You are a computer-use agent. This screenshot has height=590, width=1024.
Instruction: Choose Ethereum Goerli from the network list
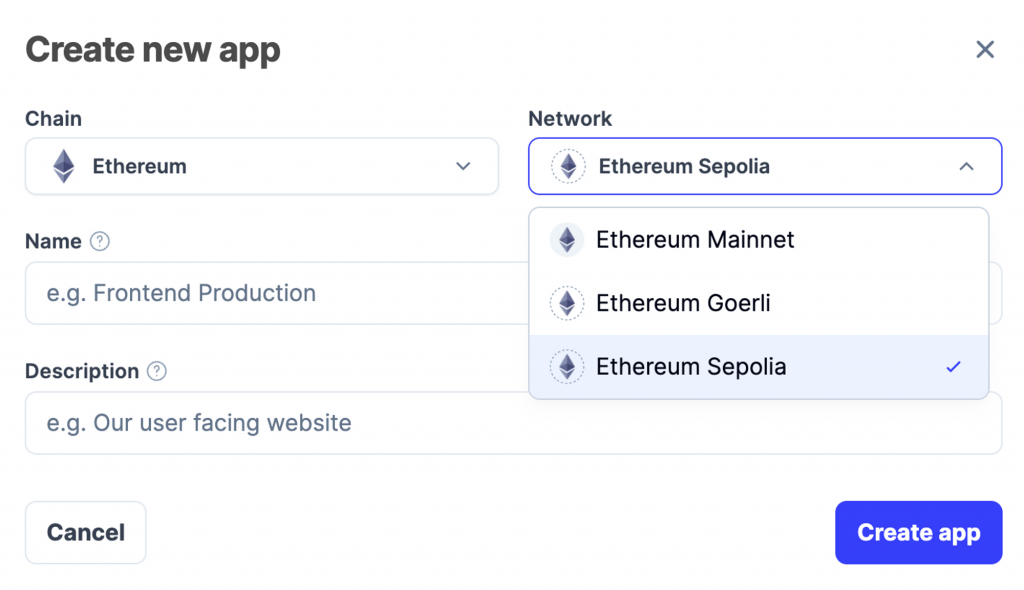coord(683,303)
